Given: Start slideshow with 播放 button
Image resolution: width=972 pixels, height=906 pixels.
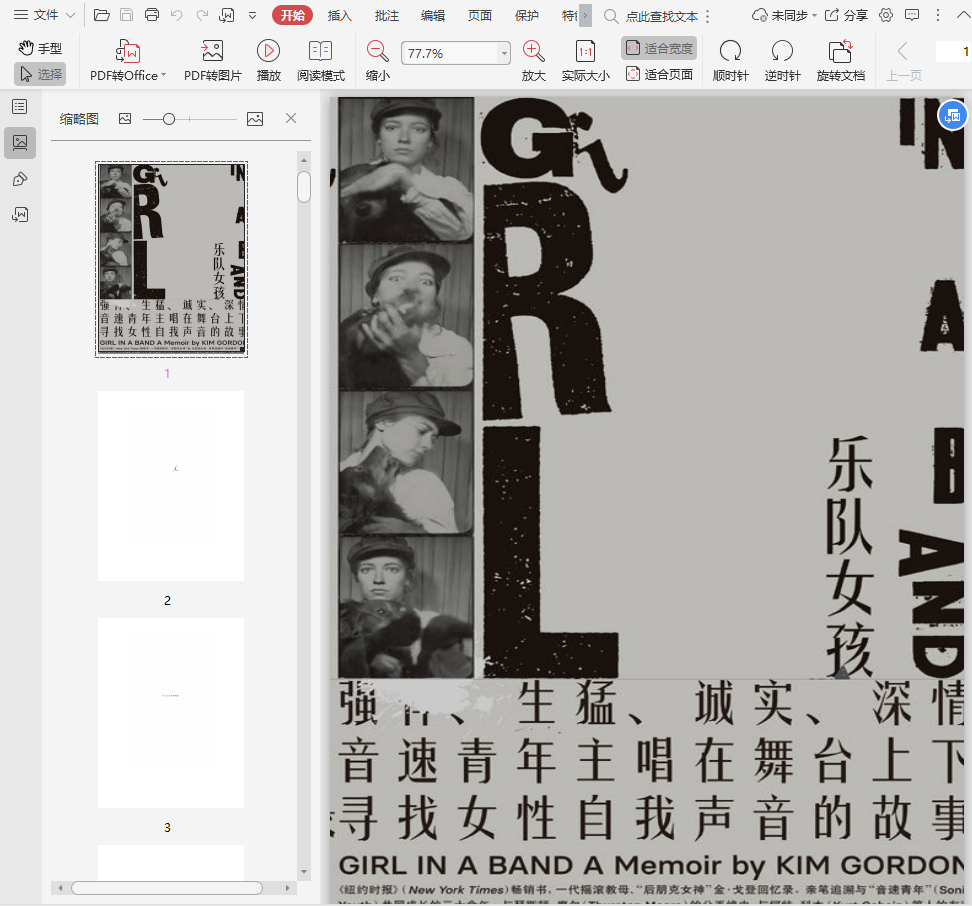Looking at the screenshot, I should 268,51.
